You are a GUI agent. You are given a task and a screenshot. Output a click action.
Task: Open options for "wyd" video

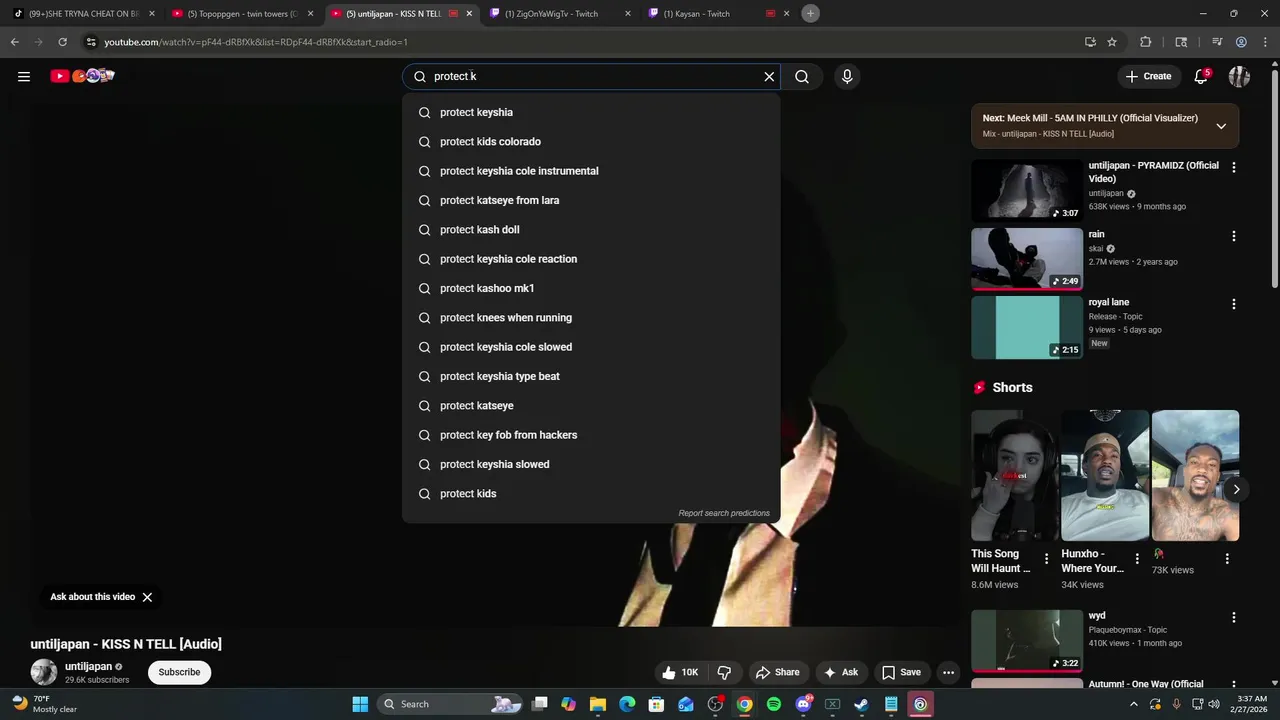1233,618
